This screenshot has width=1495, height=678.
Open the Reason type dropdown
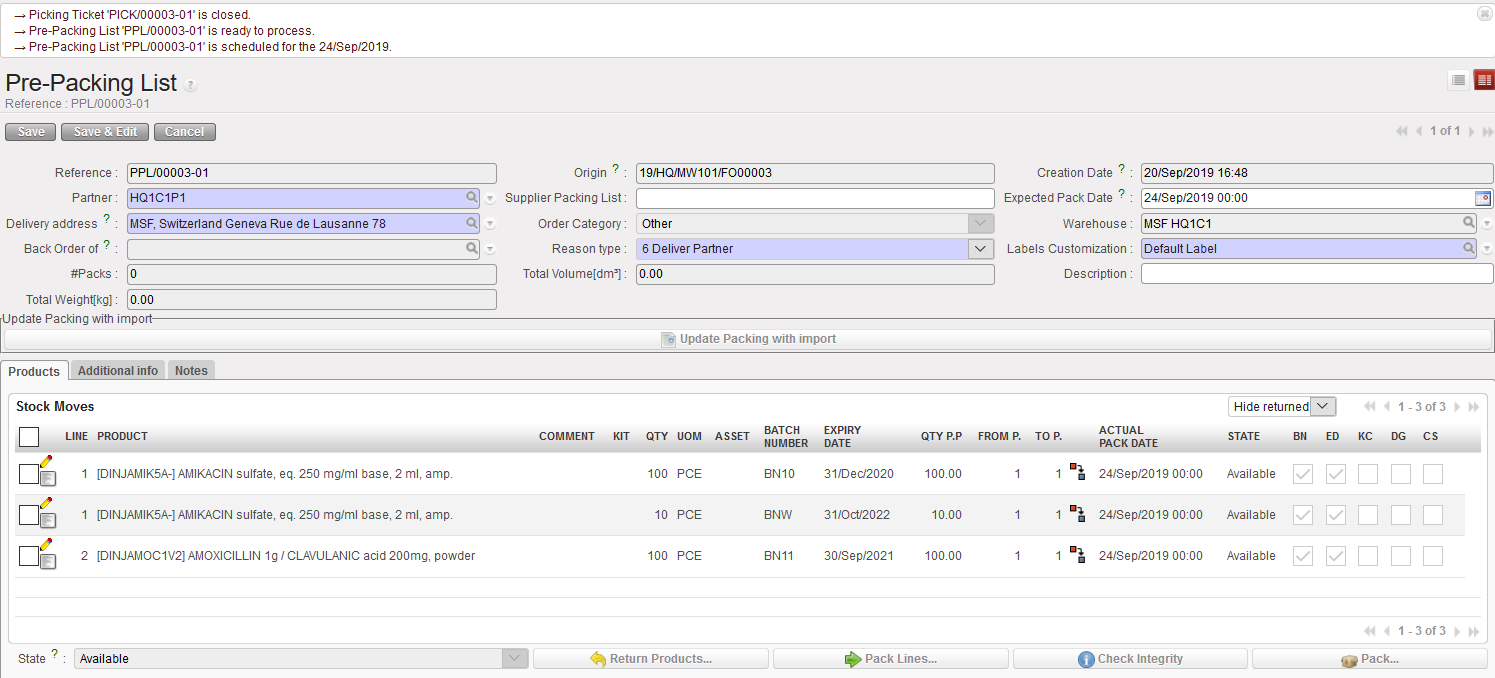point(981,249)
